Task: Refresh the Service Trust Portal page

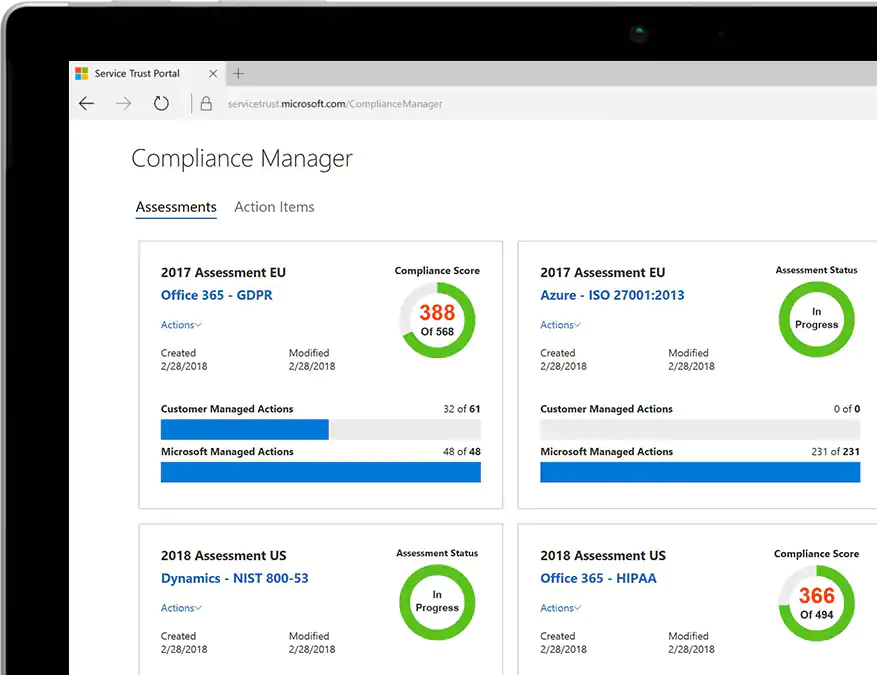Action: pos(161,103)
